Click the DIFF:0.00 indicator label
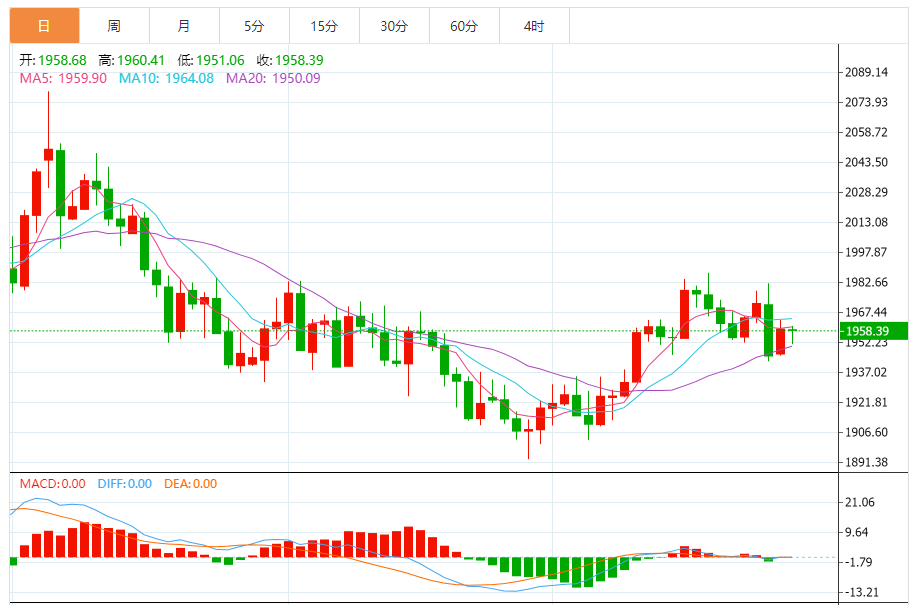This screenshot has width=920, height=605. (124, 484)
